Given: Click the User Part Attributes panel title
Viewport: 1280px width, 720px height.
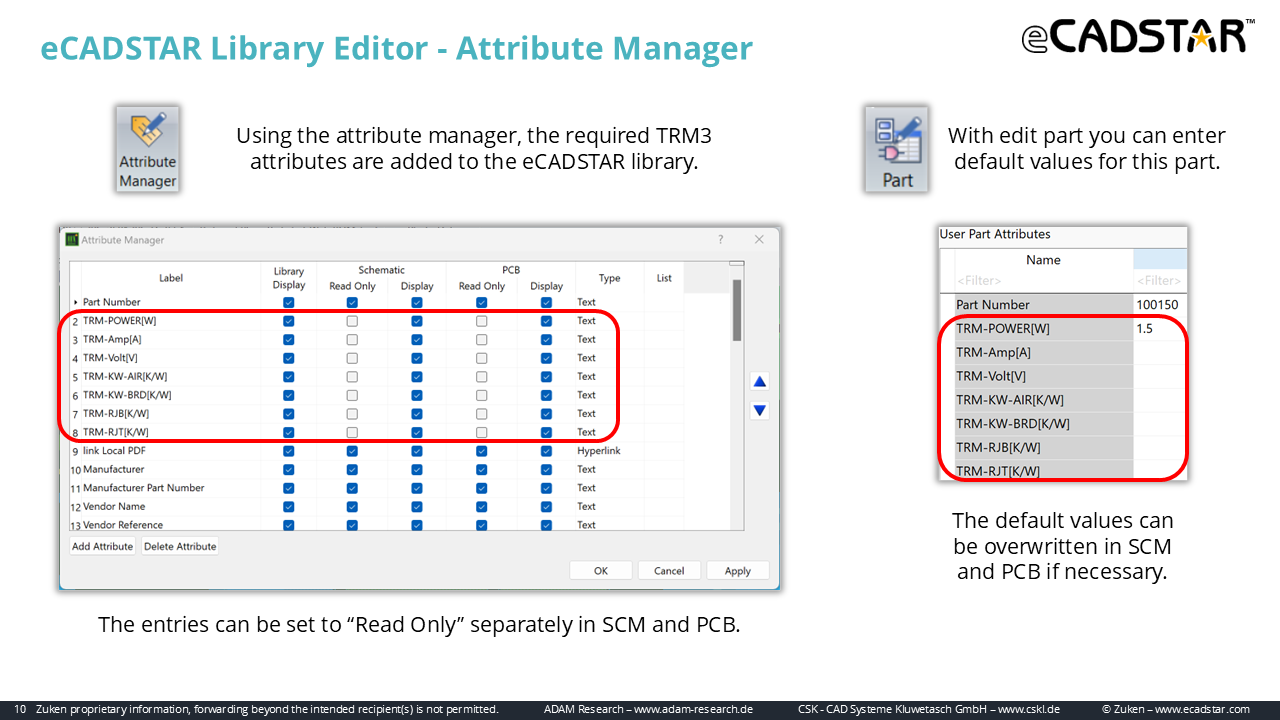Looking at the screenshot, I should point(995,234).
